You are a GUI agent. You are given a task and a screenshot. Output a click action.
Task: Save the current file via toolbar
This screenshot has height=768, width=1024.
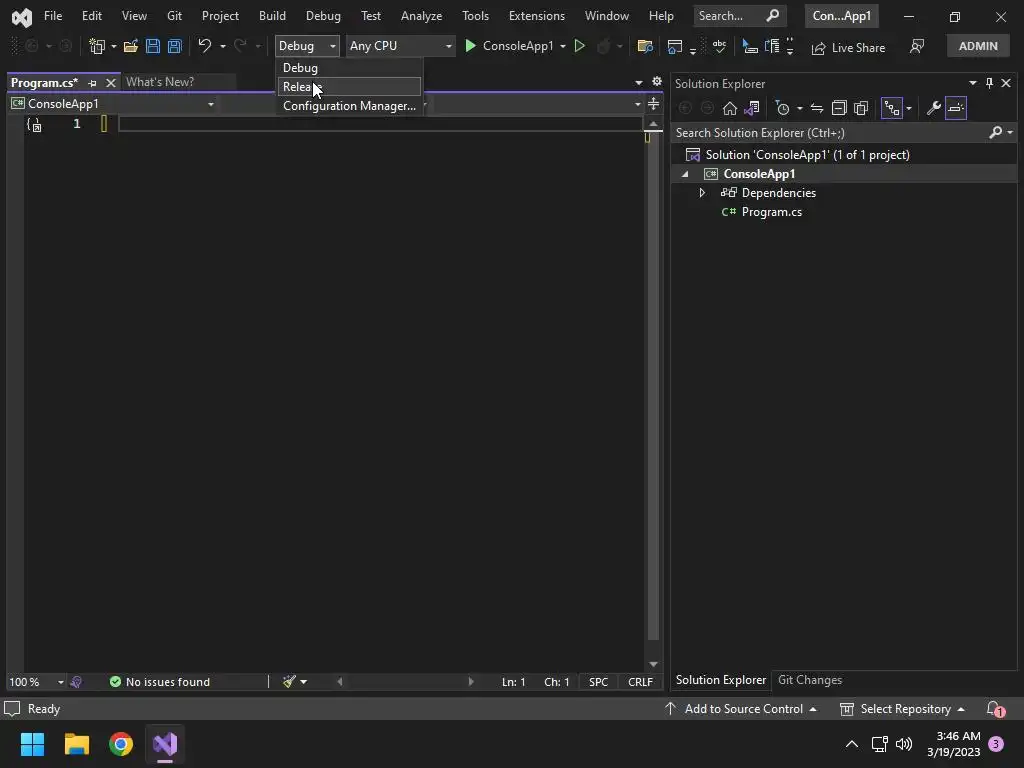pyautogui.click(x=153, y=46)
